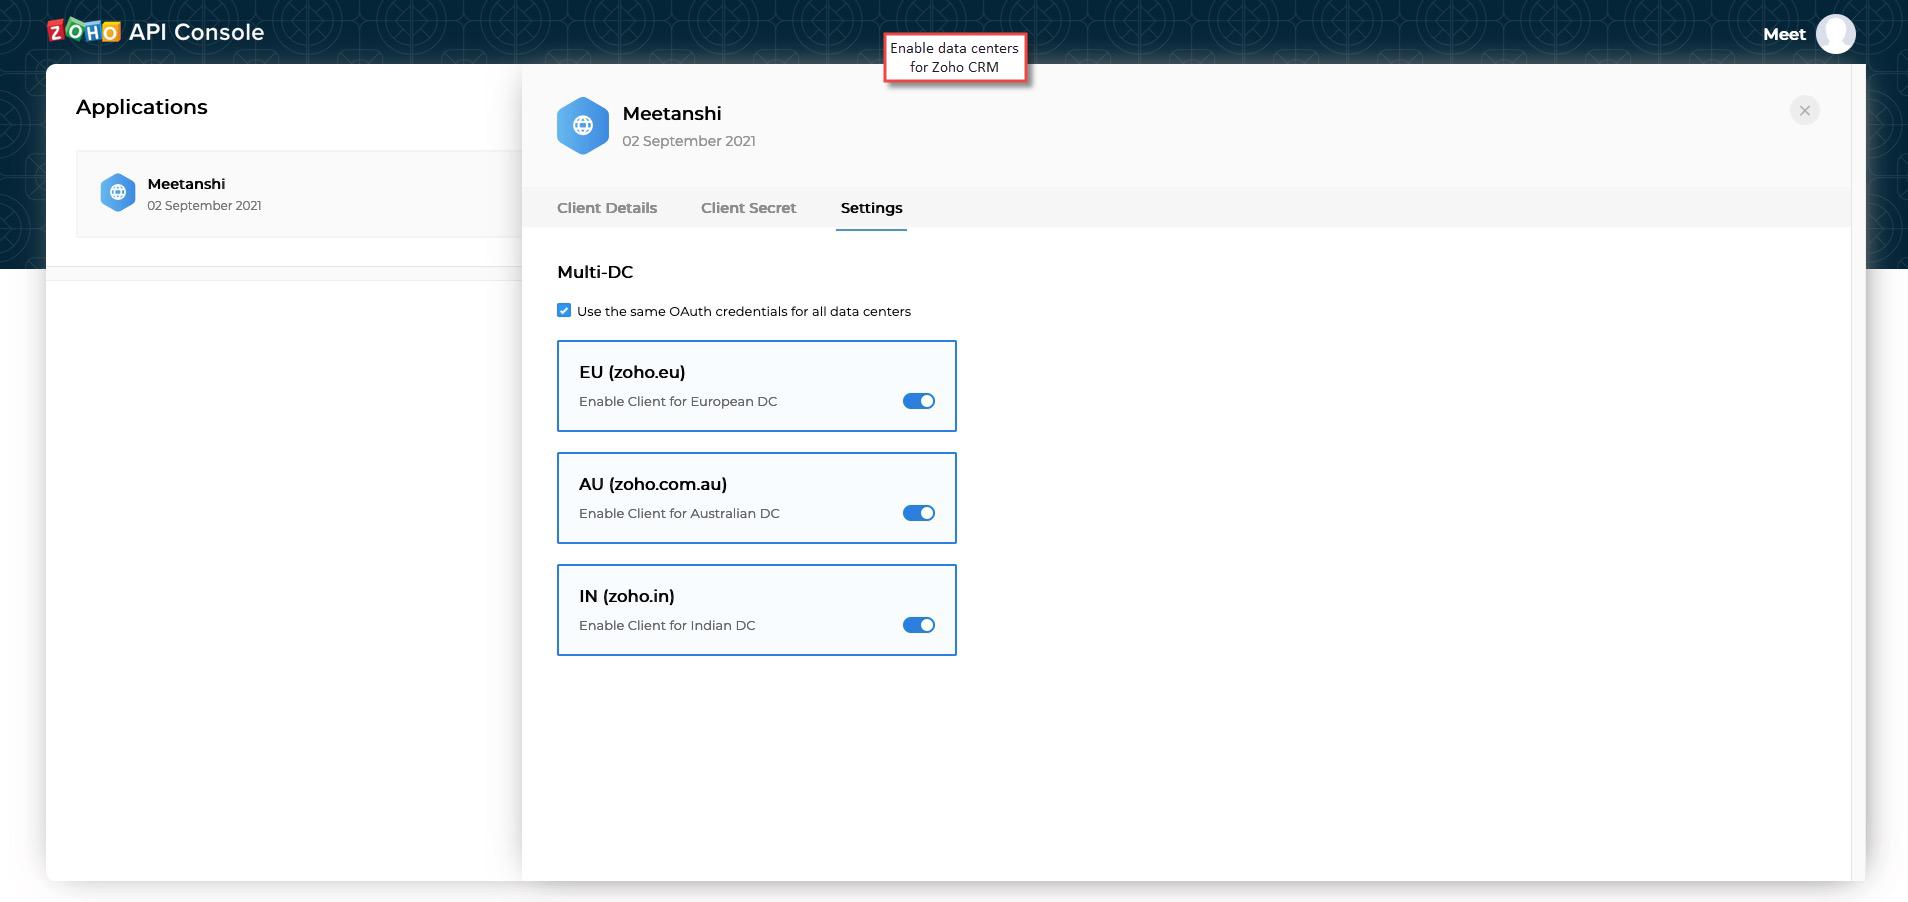Click the AU (zoho.com.au) card title
The height and width of the screenshot is (902, 1908).
[x=653, y=484]
